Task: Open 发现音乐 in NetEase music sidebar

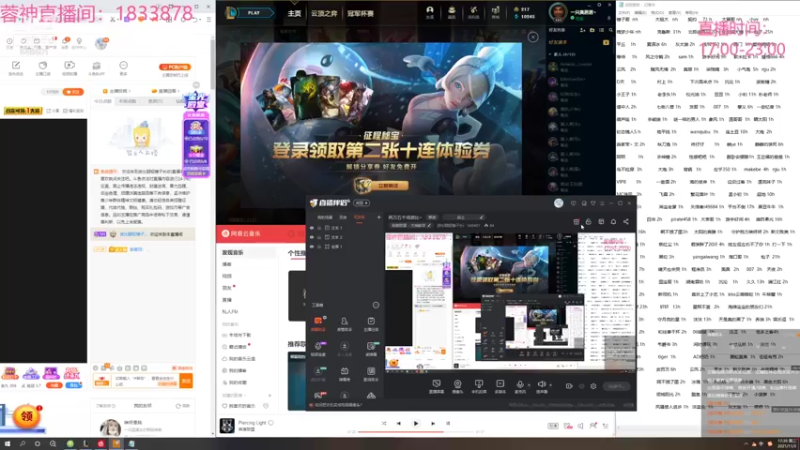Action: coord(233,253)
